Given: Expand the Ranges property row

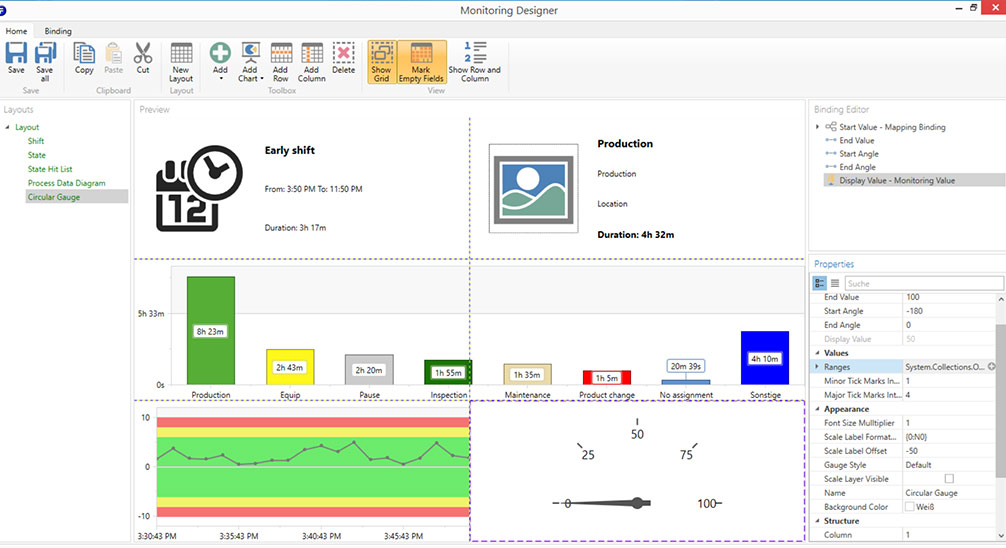Looking at the screenshot, I should pos(817,366).
